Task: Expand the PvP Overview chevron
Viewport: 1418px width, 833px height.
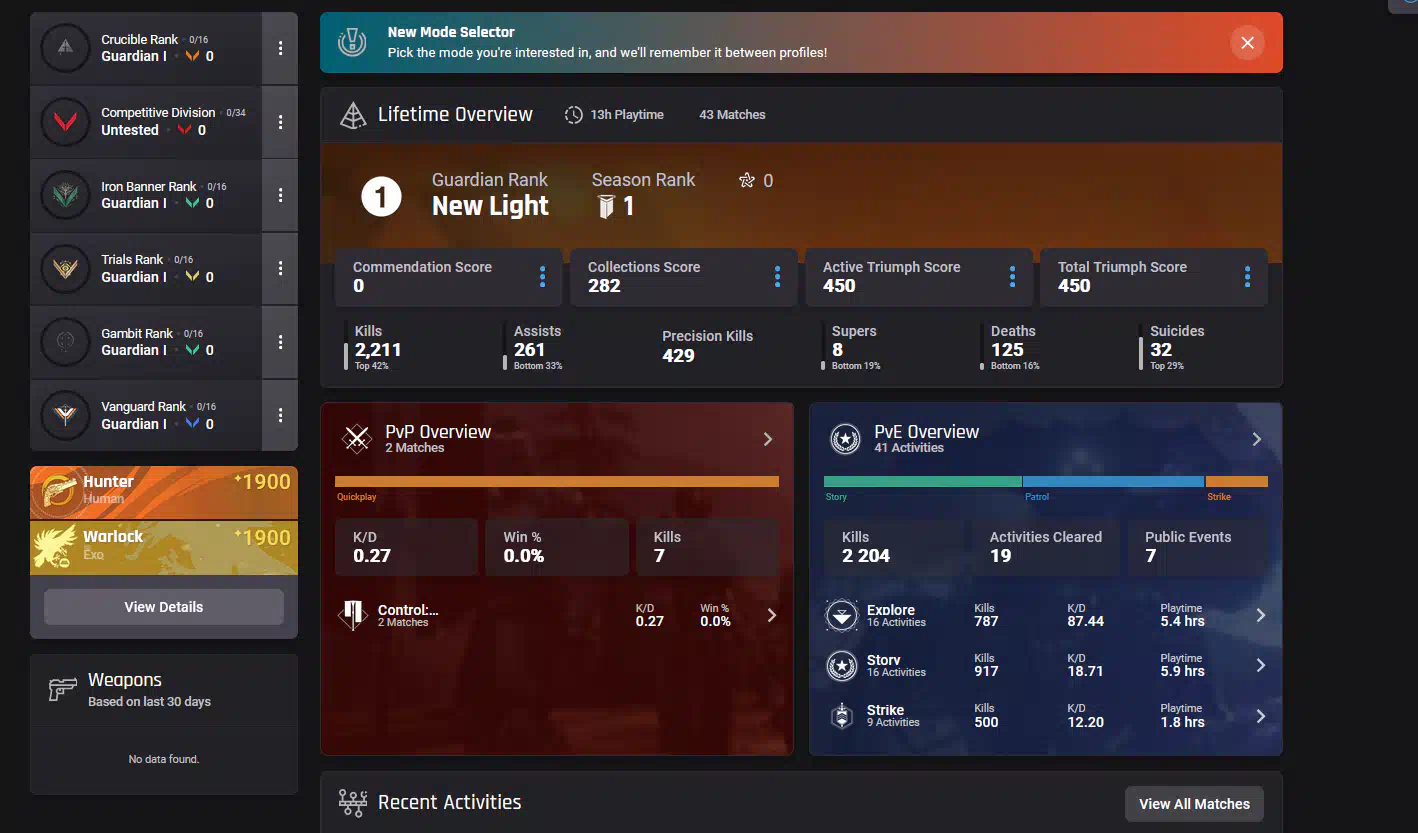Action: [768, 439]
